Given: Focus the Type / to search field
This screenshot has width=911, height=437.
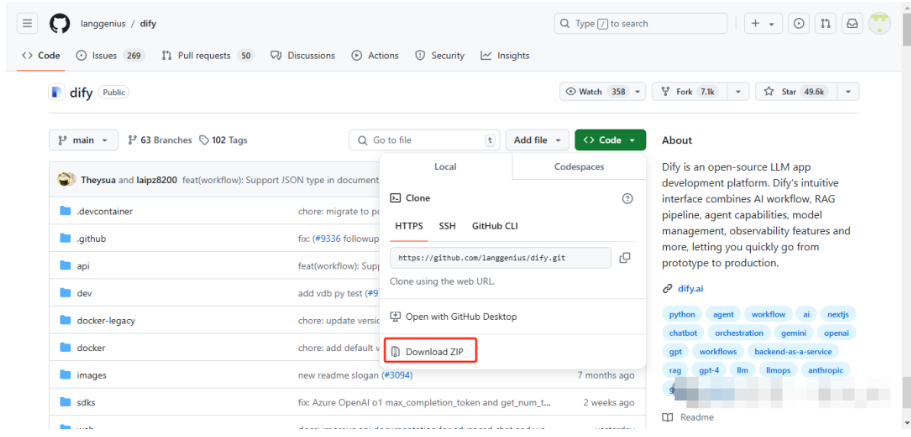Looking at the screenshot, I should 640,24.
